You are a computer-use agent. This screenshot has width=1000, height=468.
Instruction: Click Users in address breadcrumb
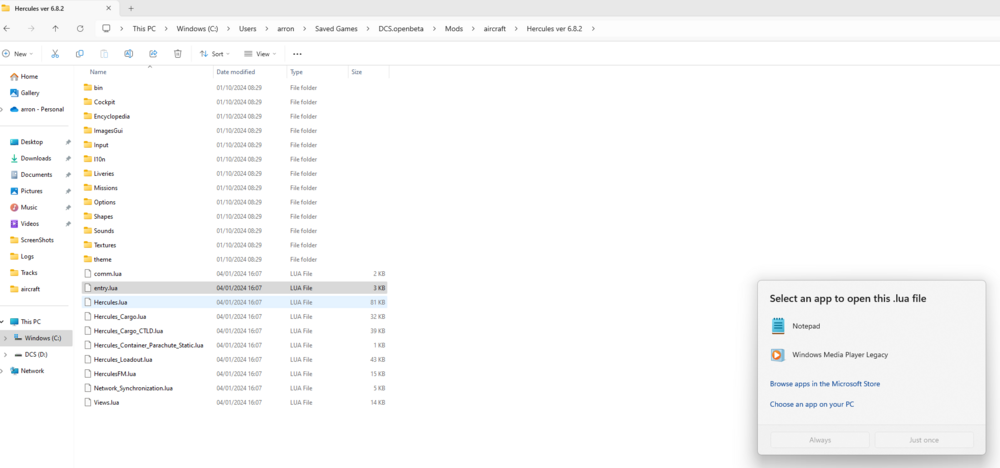point(247,29)
